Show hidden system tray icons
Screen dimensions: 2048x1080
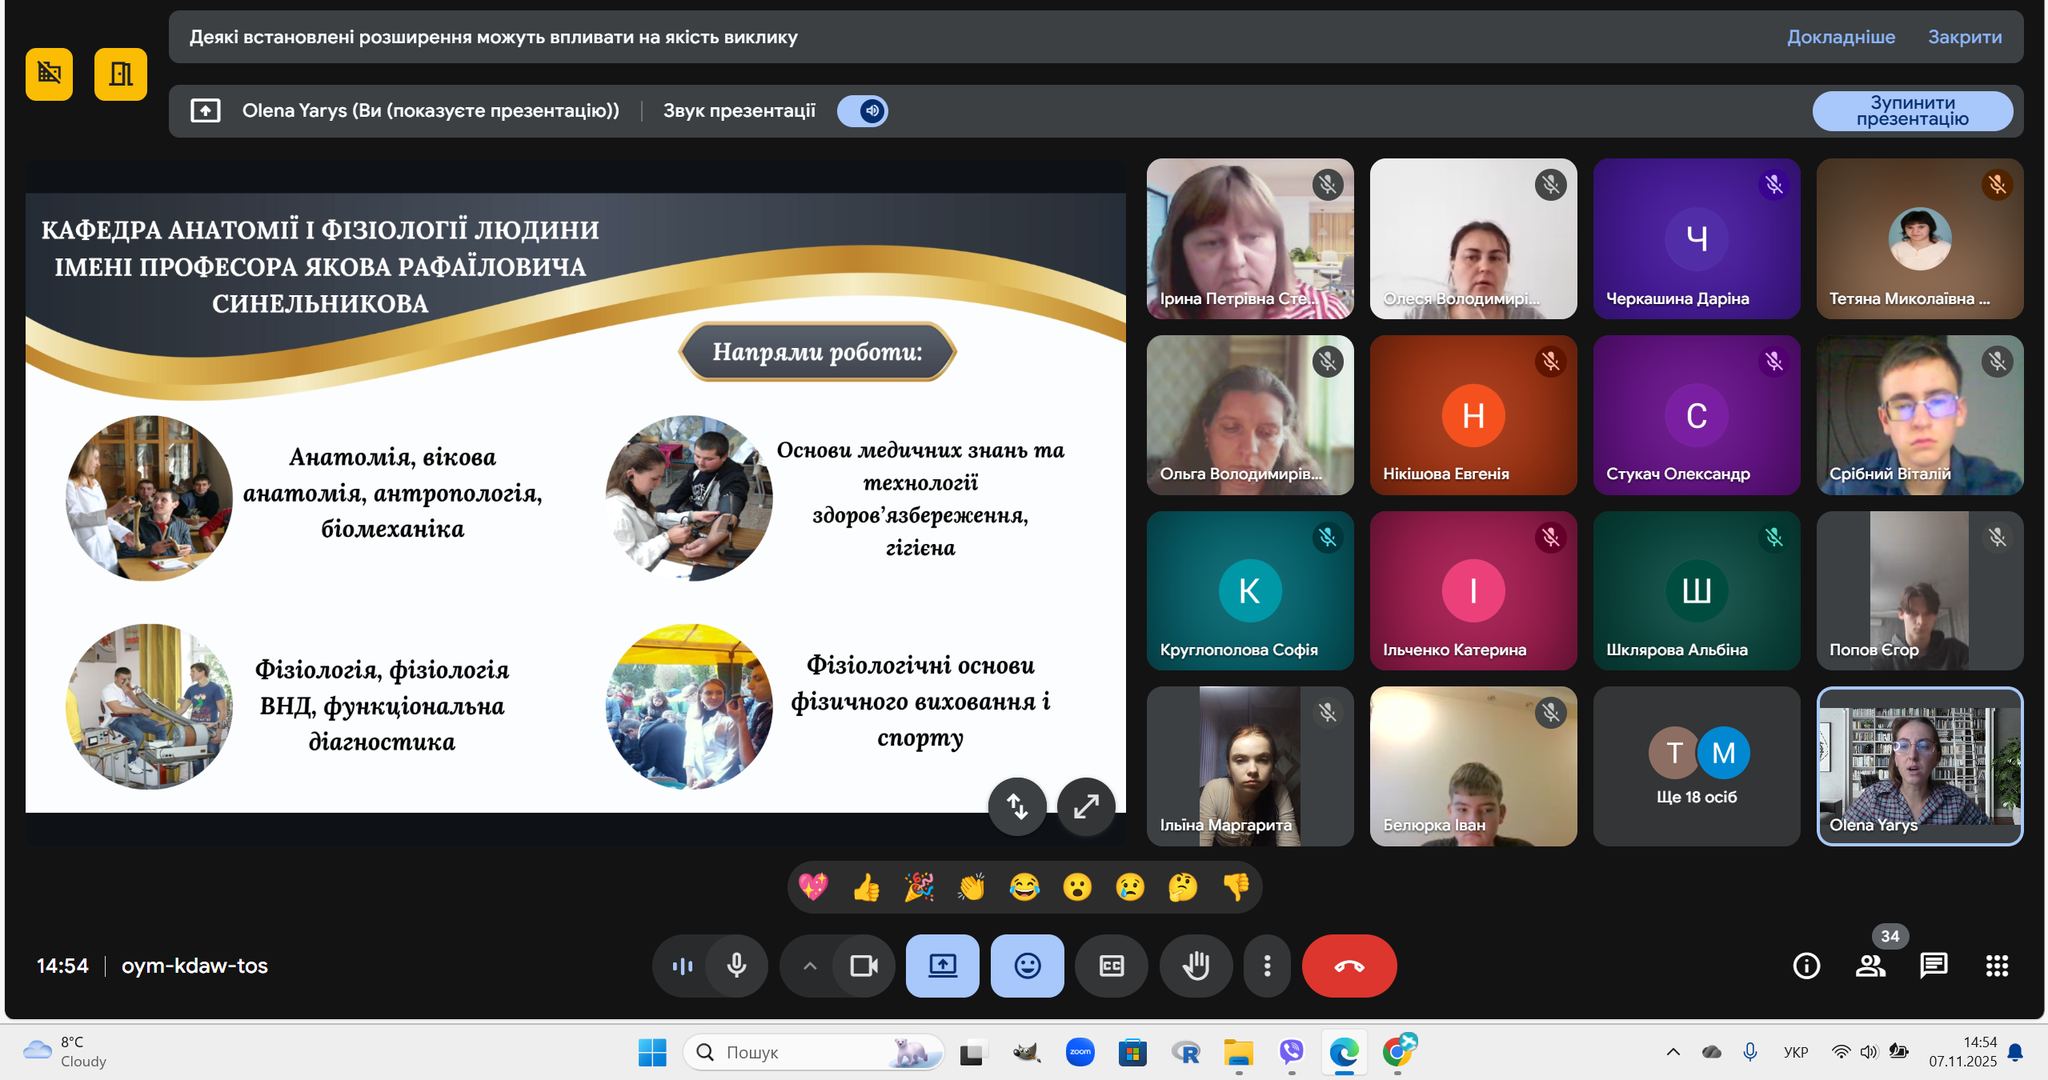tap(1673, 1052)
